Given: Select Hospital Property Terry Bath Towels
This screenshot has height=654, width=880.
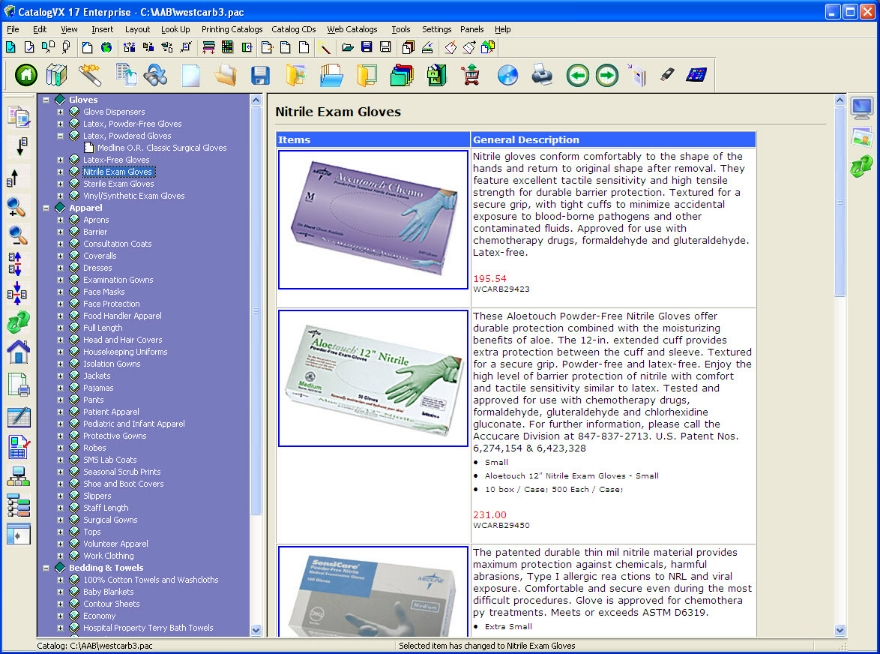Looking at the screenshot, I should click(x=148, y=628).
